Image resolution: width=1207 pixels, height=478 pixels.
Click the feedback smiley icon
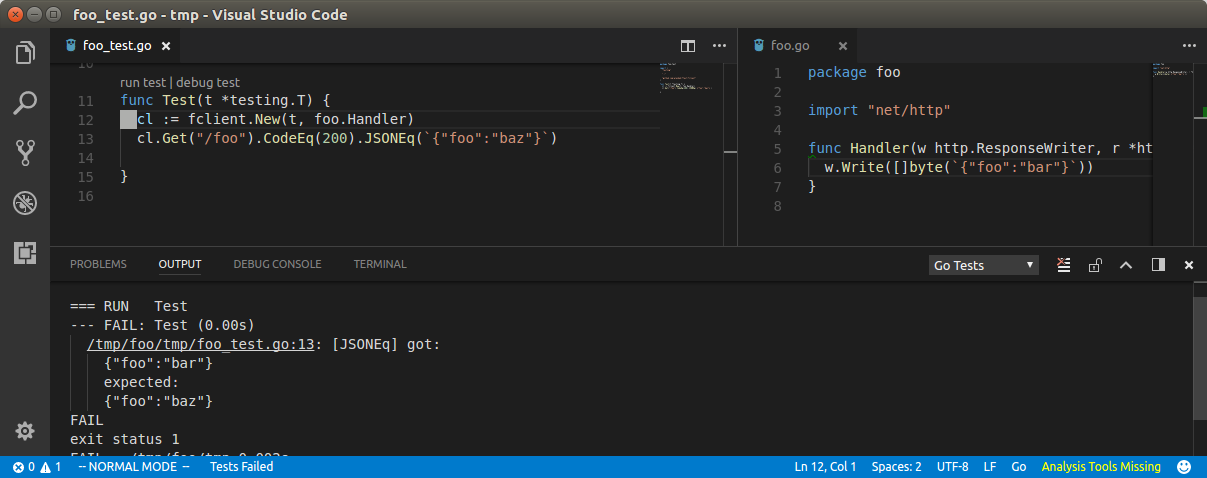[1184, 467]
